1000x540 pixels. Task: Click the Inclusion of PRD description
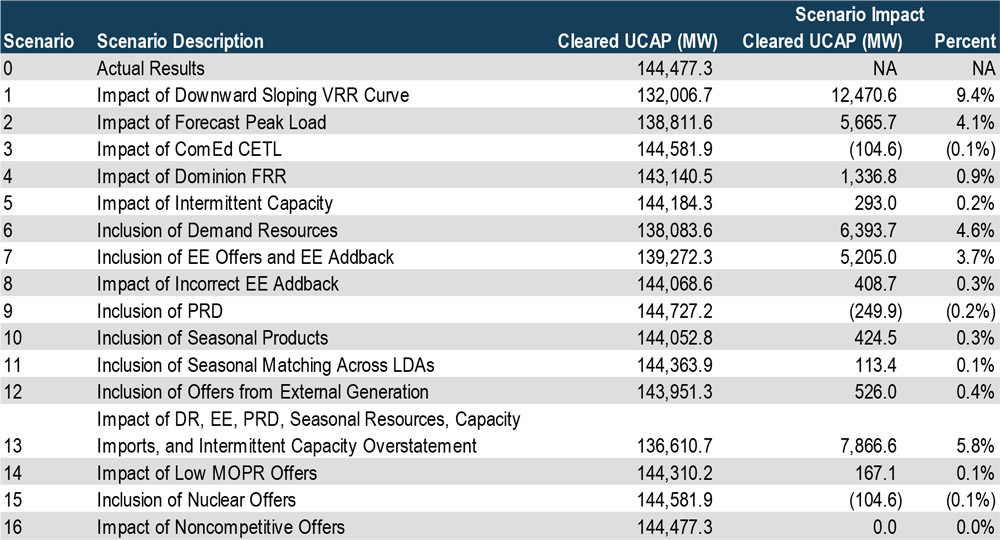click(153, 311)
